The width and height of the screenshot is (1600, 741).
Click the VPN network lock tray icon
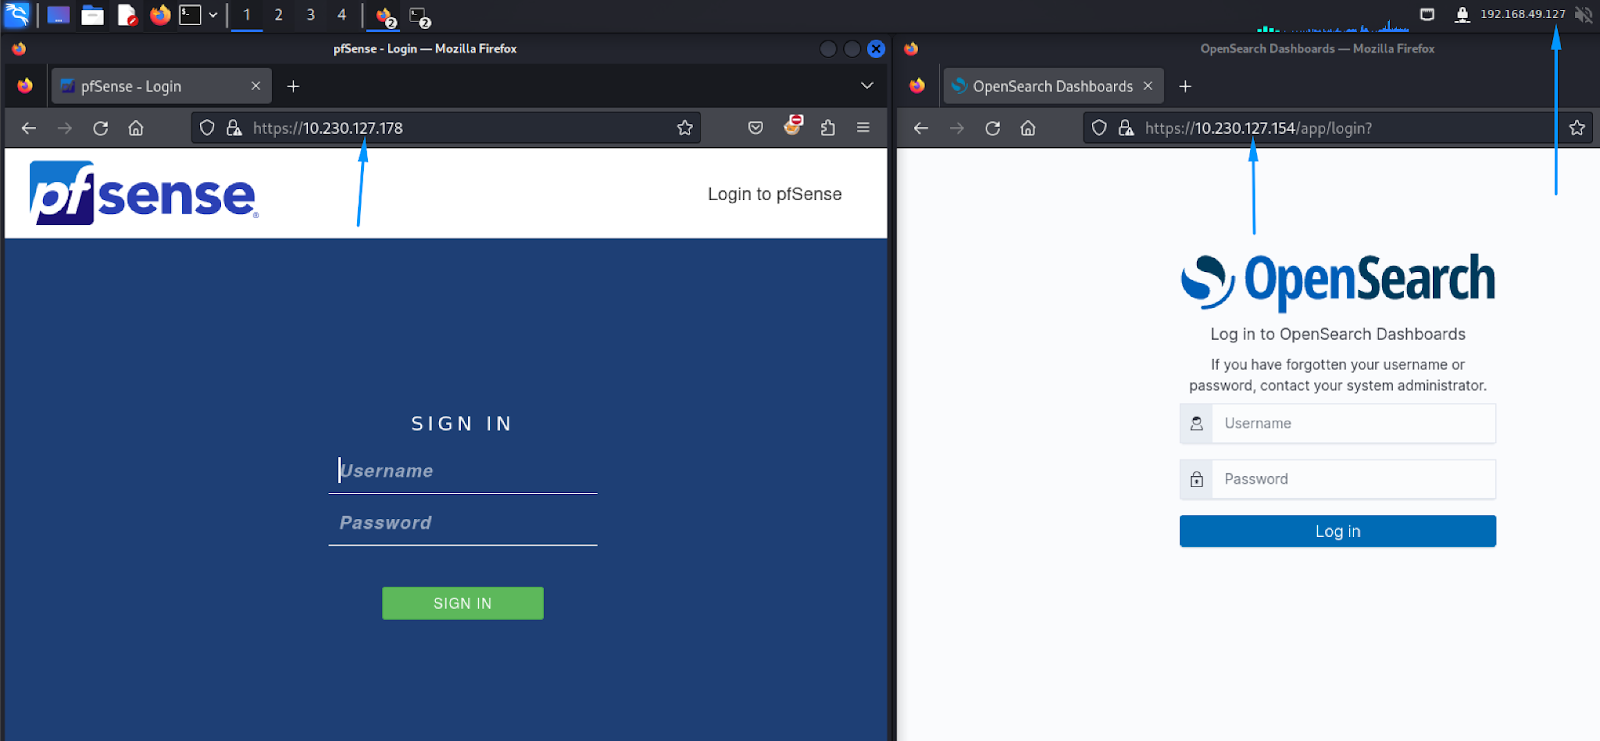click(x=1462, y=14)
